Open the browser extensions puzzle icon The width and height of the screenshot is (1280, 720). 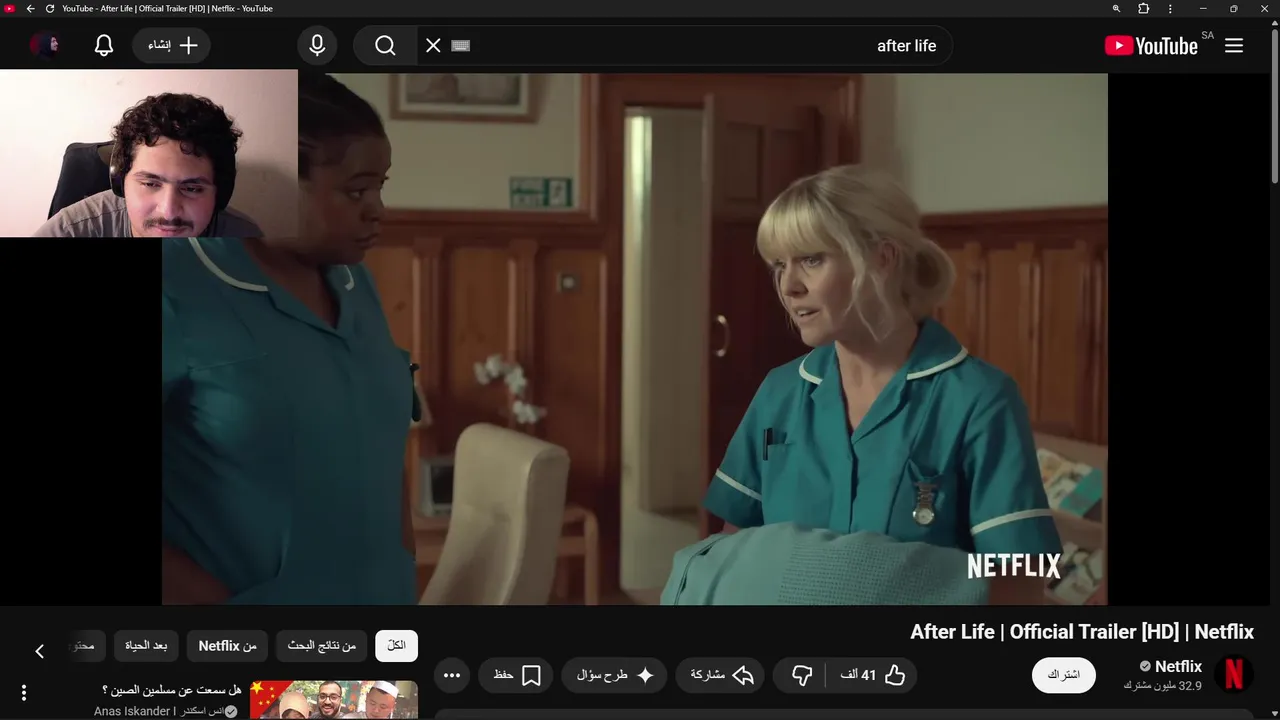pyautogui.click(x=1144, y=9)
